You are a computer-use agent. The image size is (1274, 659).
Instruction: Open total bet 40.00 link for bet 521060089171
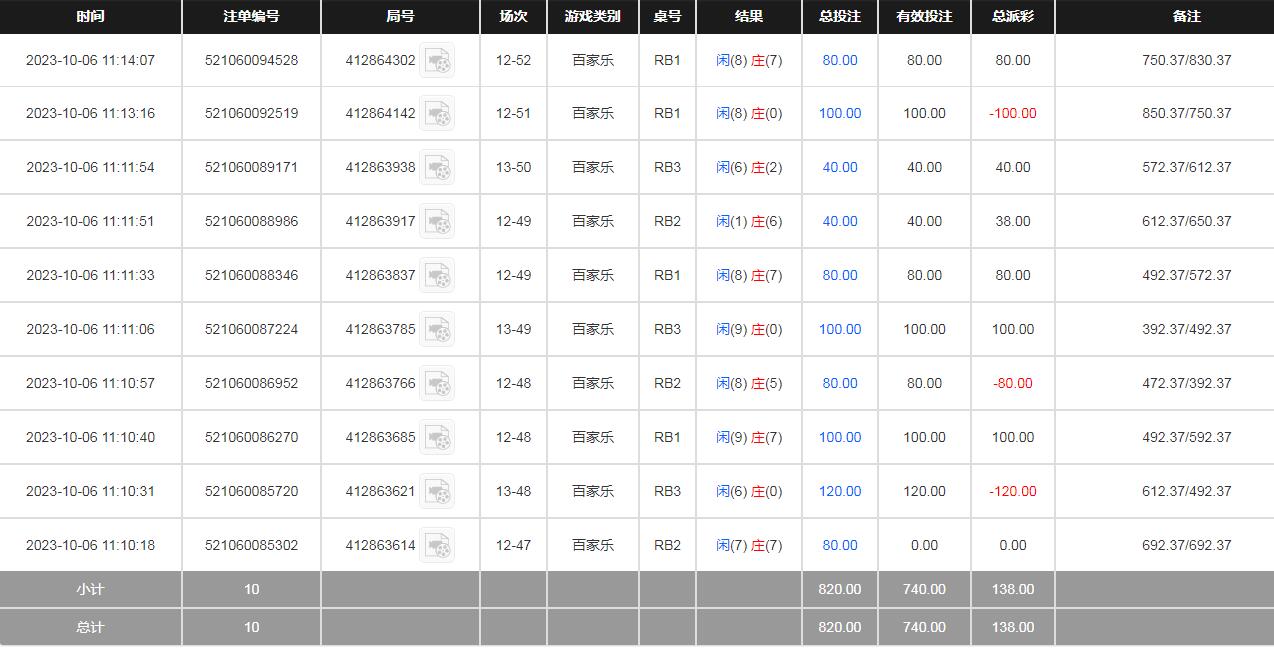point(840,167)
